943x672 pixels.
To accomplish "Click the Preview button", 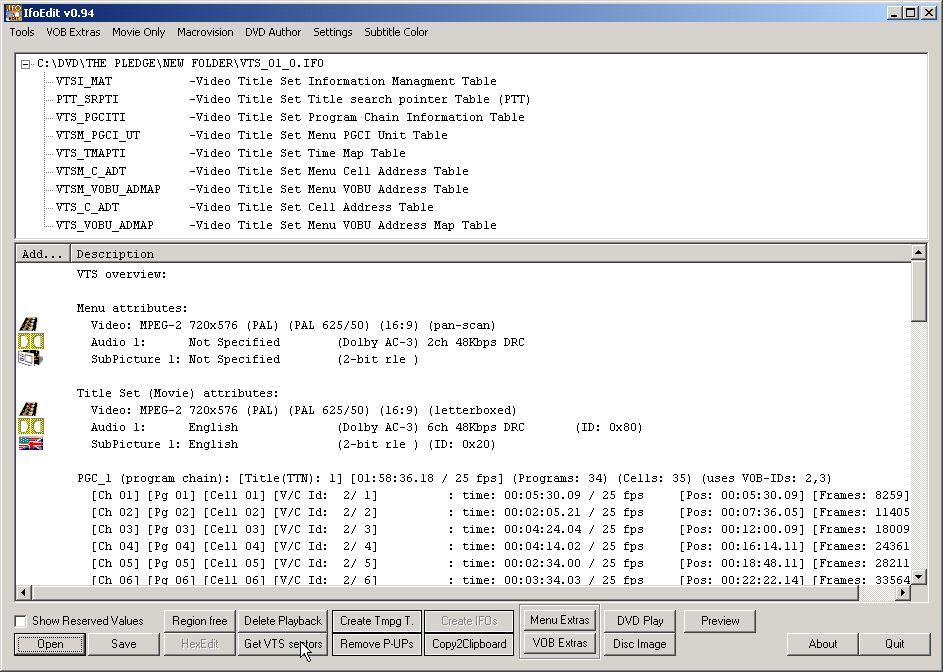I will tap(720, 621).
